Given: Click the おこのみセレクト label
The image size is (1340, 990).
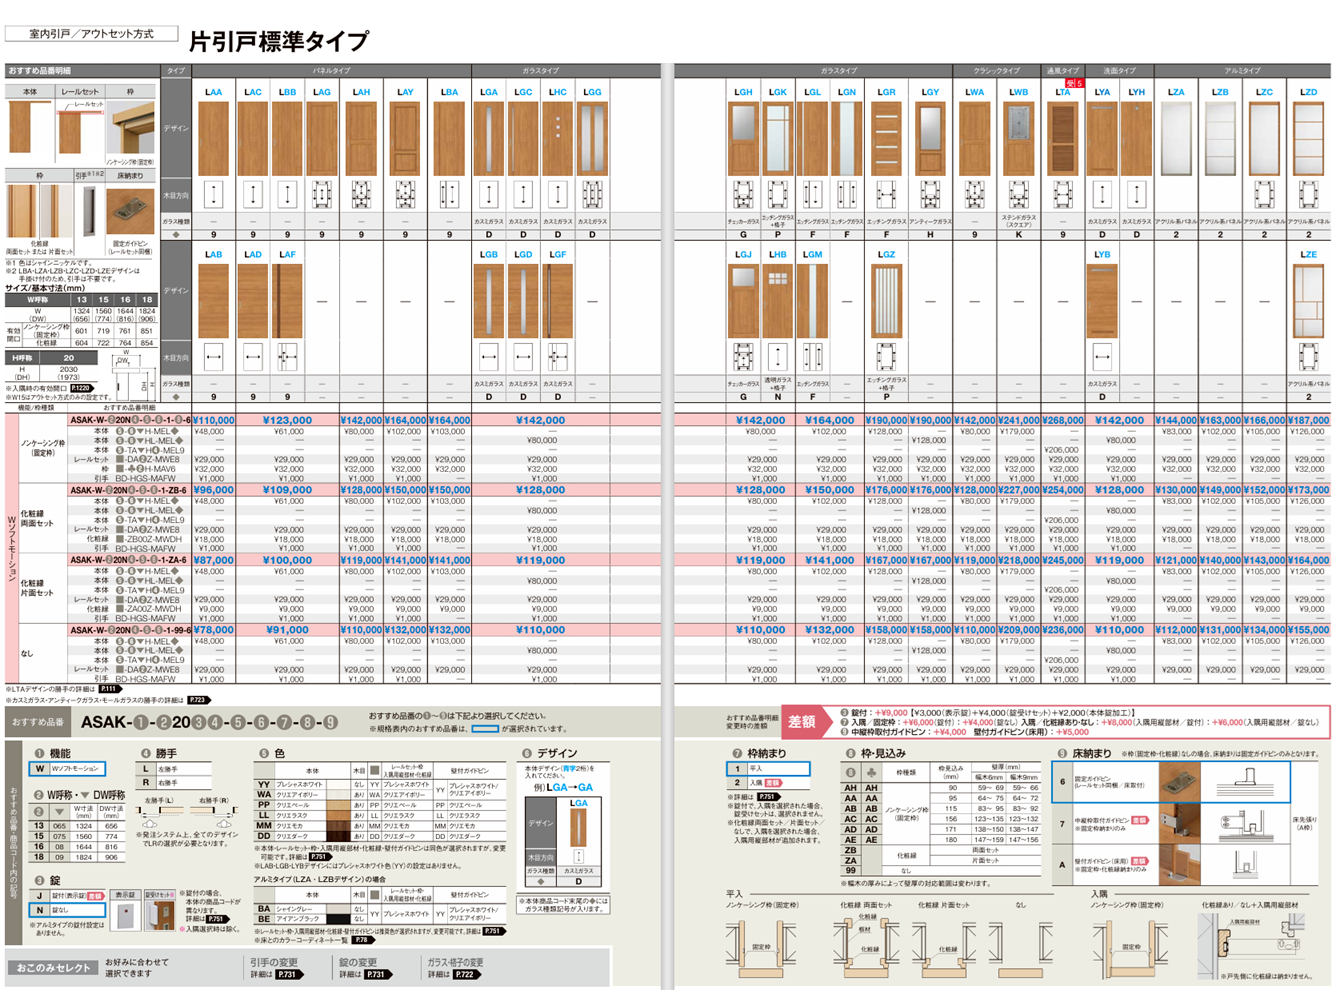Looking at the screenshot, I should click(x=52, y=968).
